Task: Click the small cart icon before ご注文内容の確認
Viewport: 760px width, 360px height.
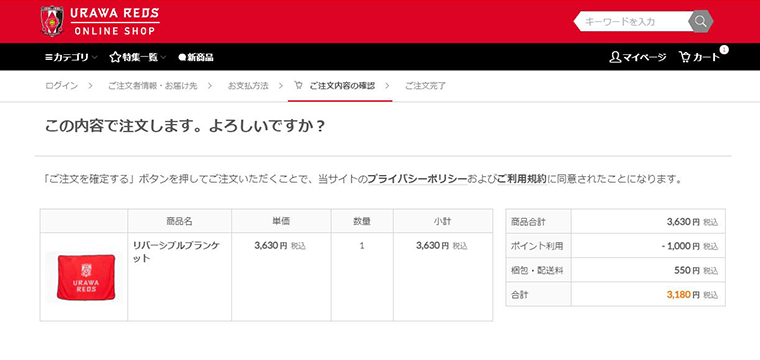Action: pos(298,86)
